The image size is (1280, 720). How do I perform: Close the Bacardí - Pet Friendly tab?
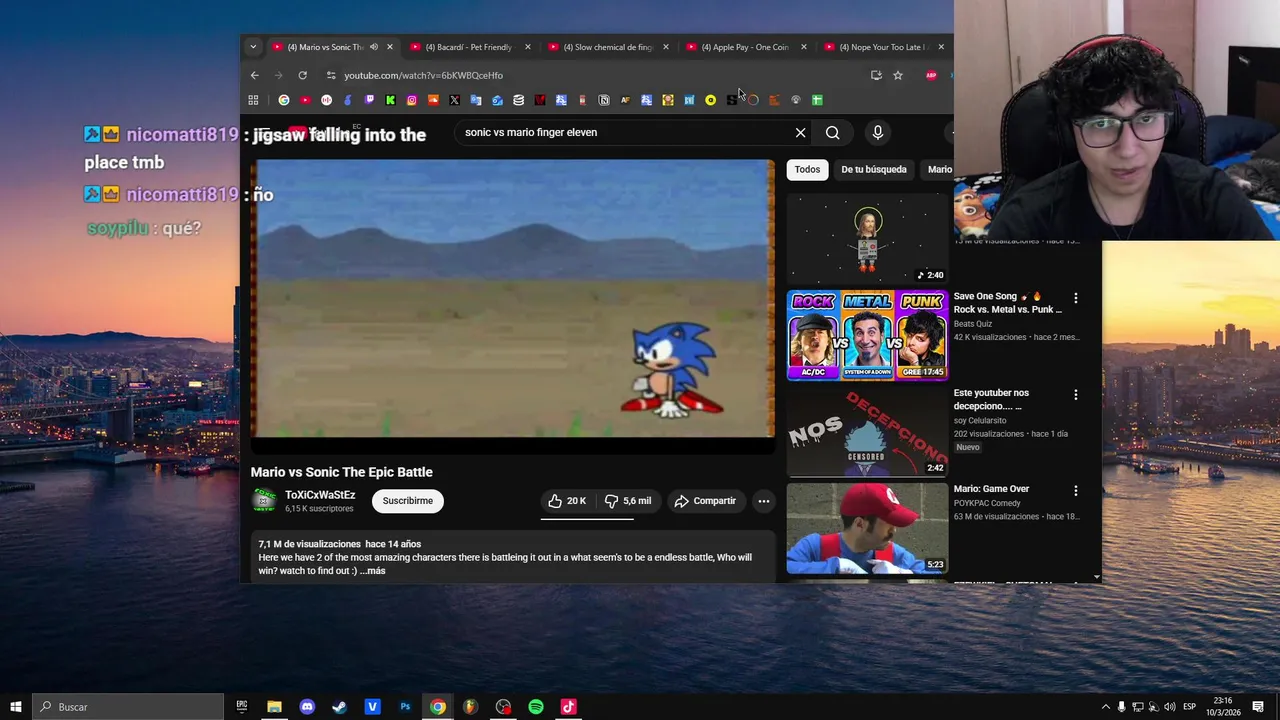point(528,47)
